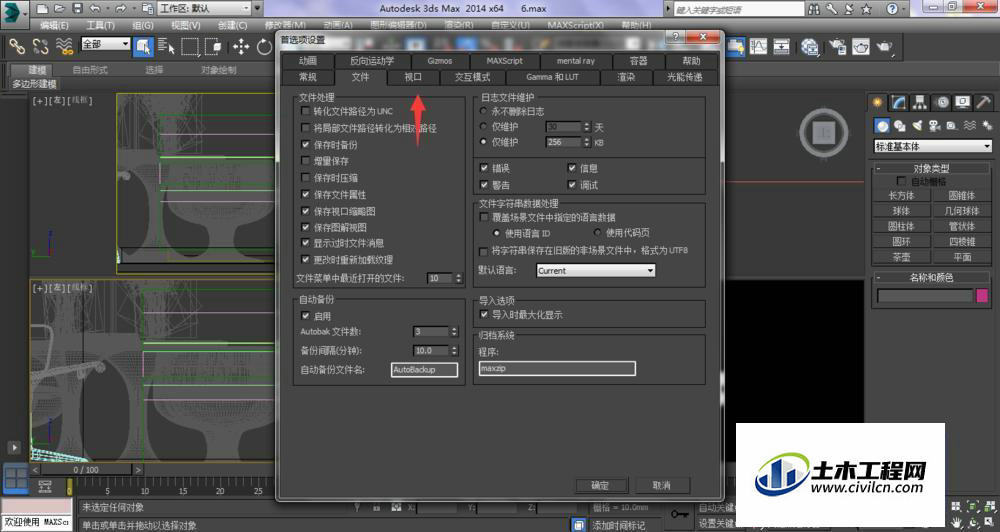This screenshot has height=532, width=1000.
Task: Select 使用代码页 radio button
Action: click(x=598, y=233)
